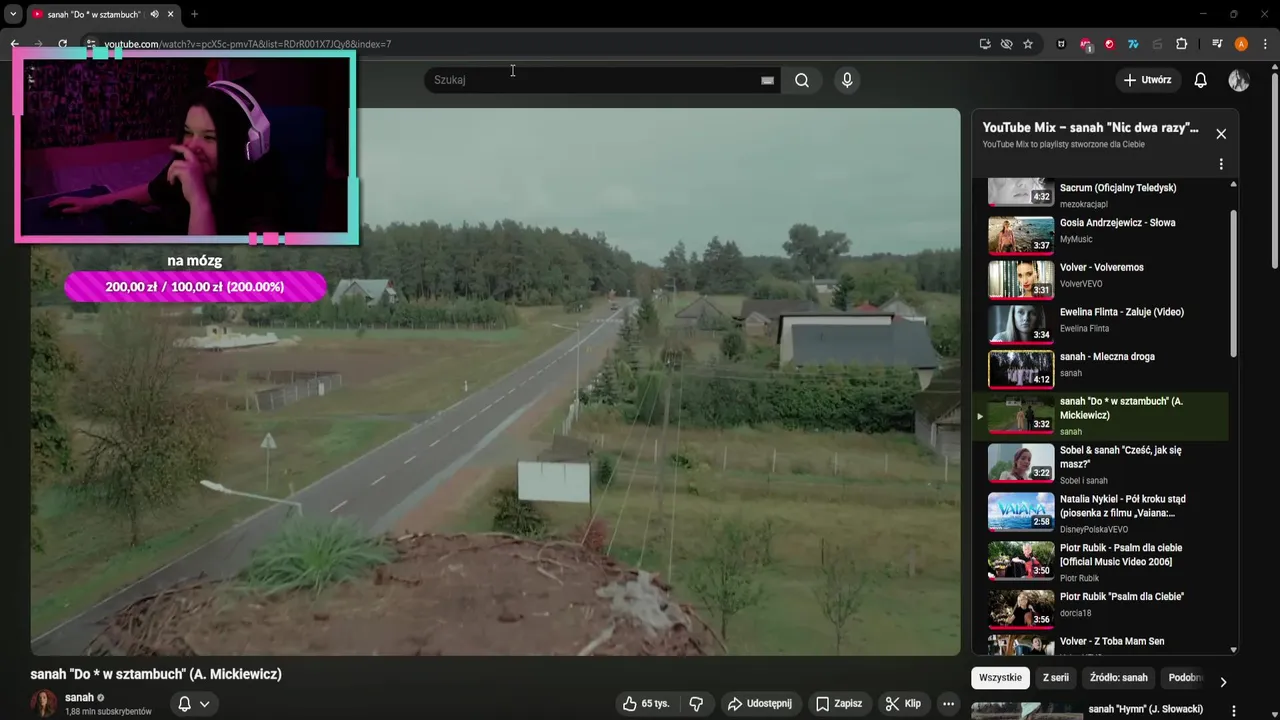Open Chrome media controls icon

point(1217,44)
